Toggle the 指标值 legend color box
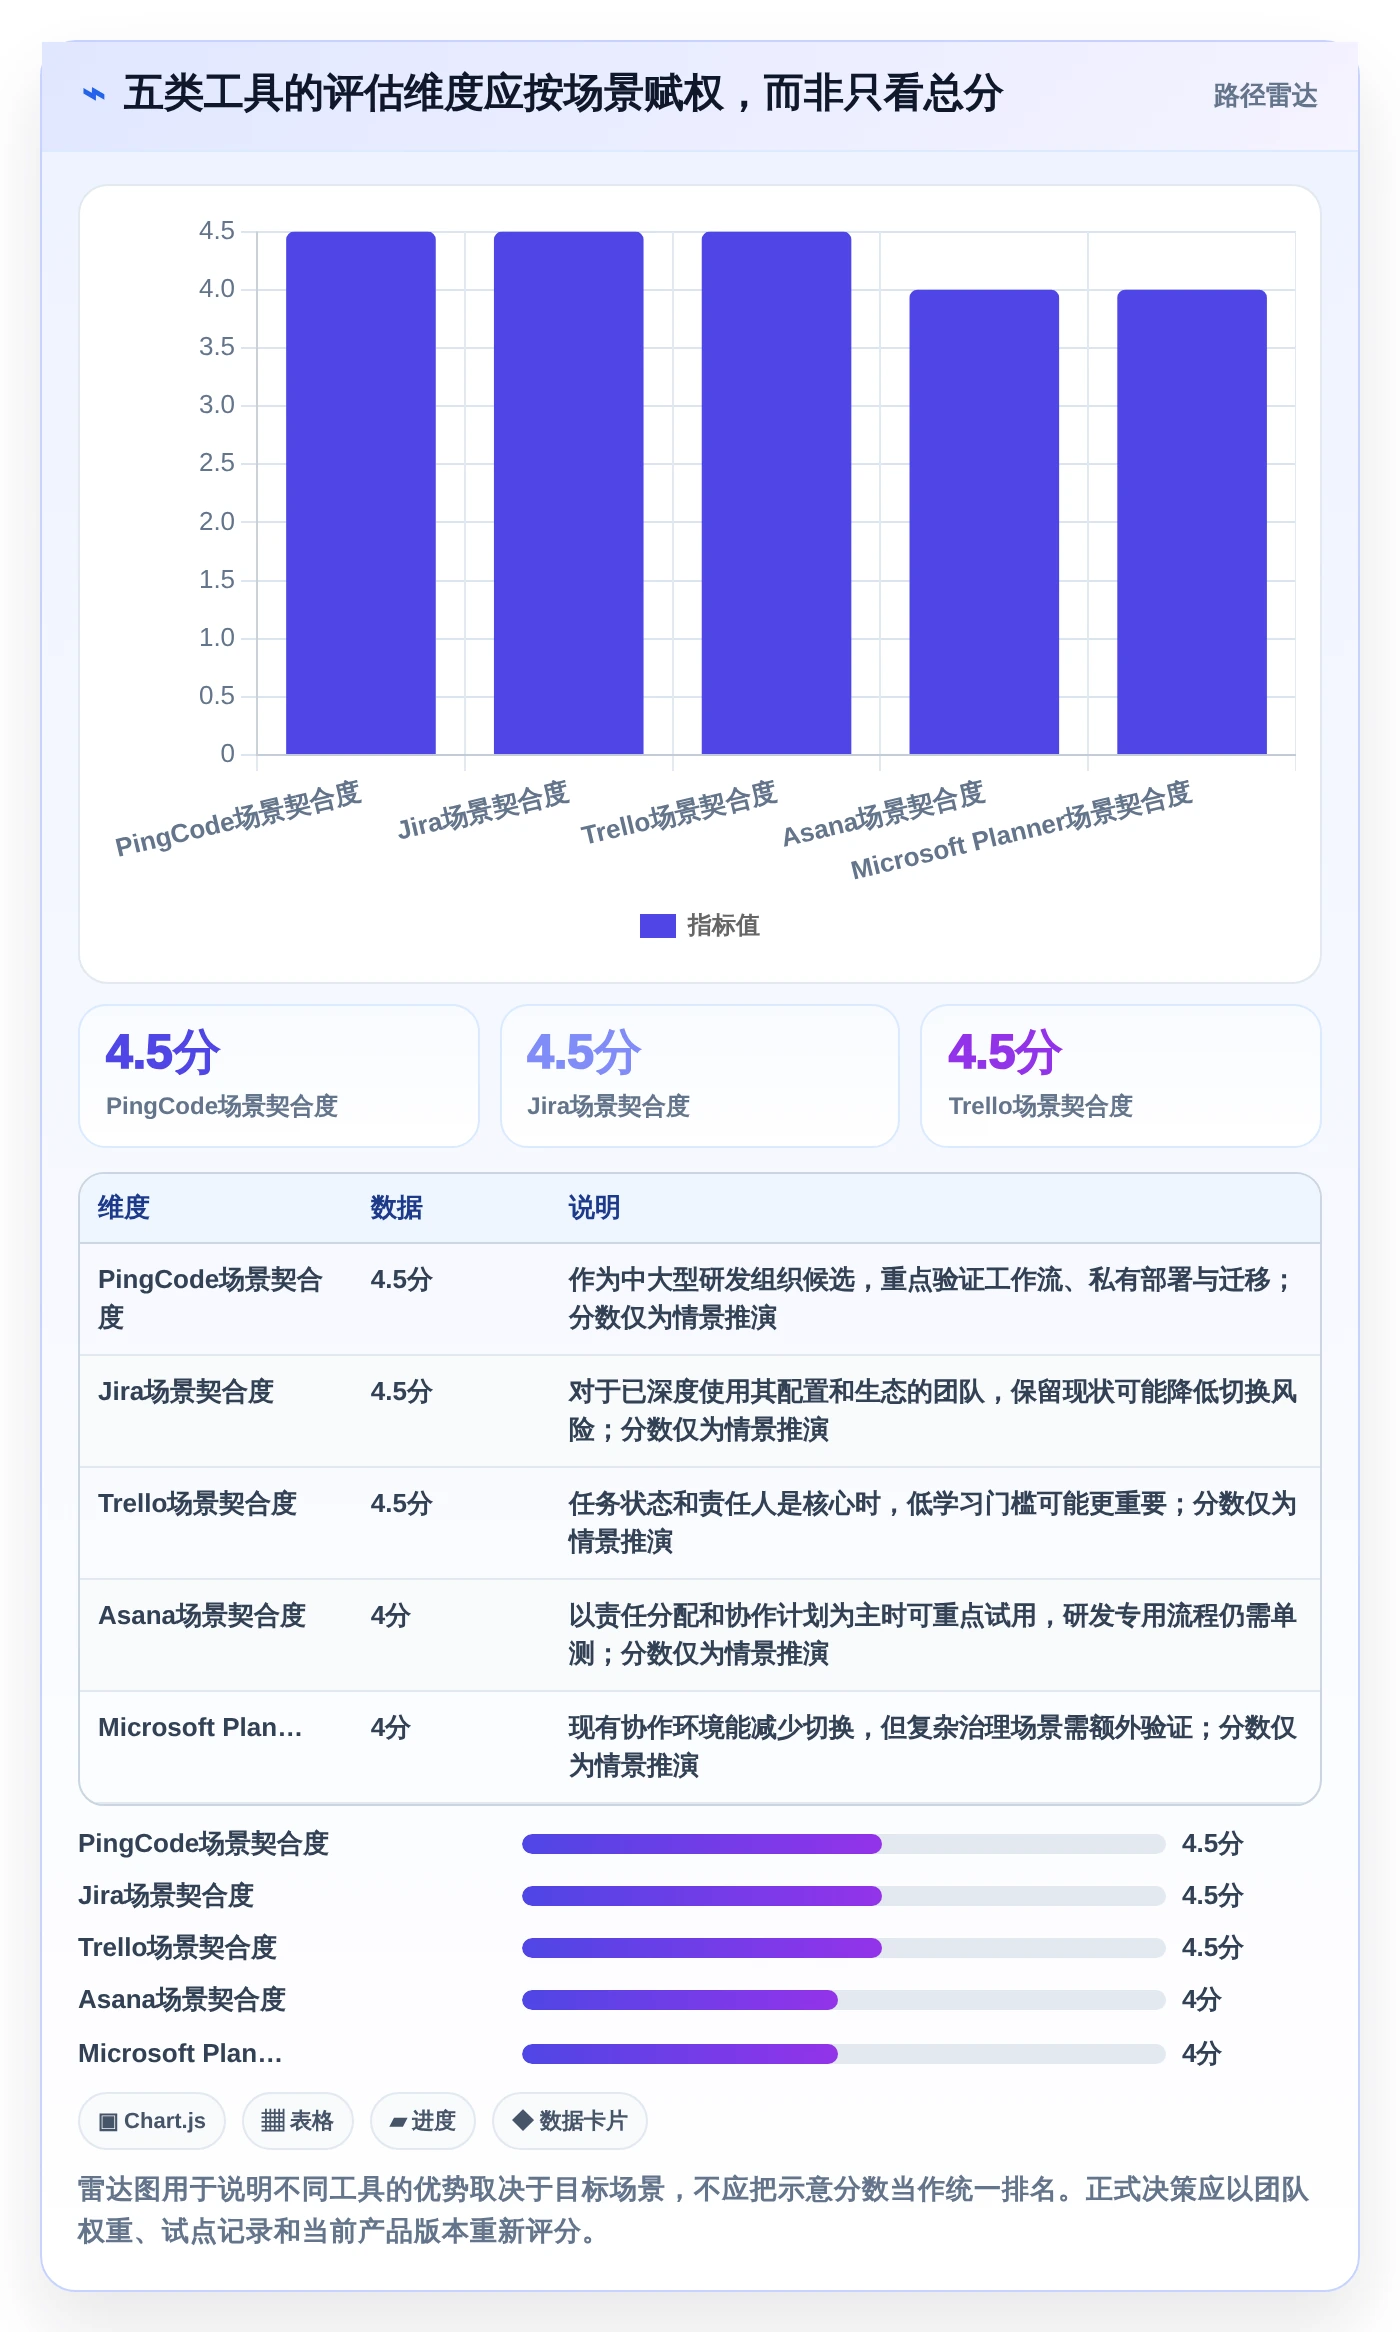The height and width of the screenshot is (2332, 1400). (657, 926)
